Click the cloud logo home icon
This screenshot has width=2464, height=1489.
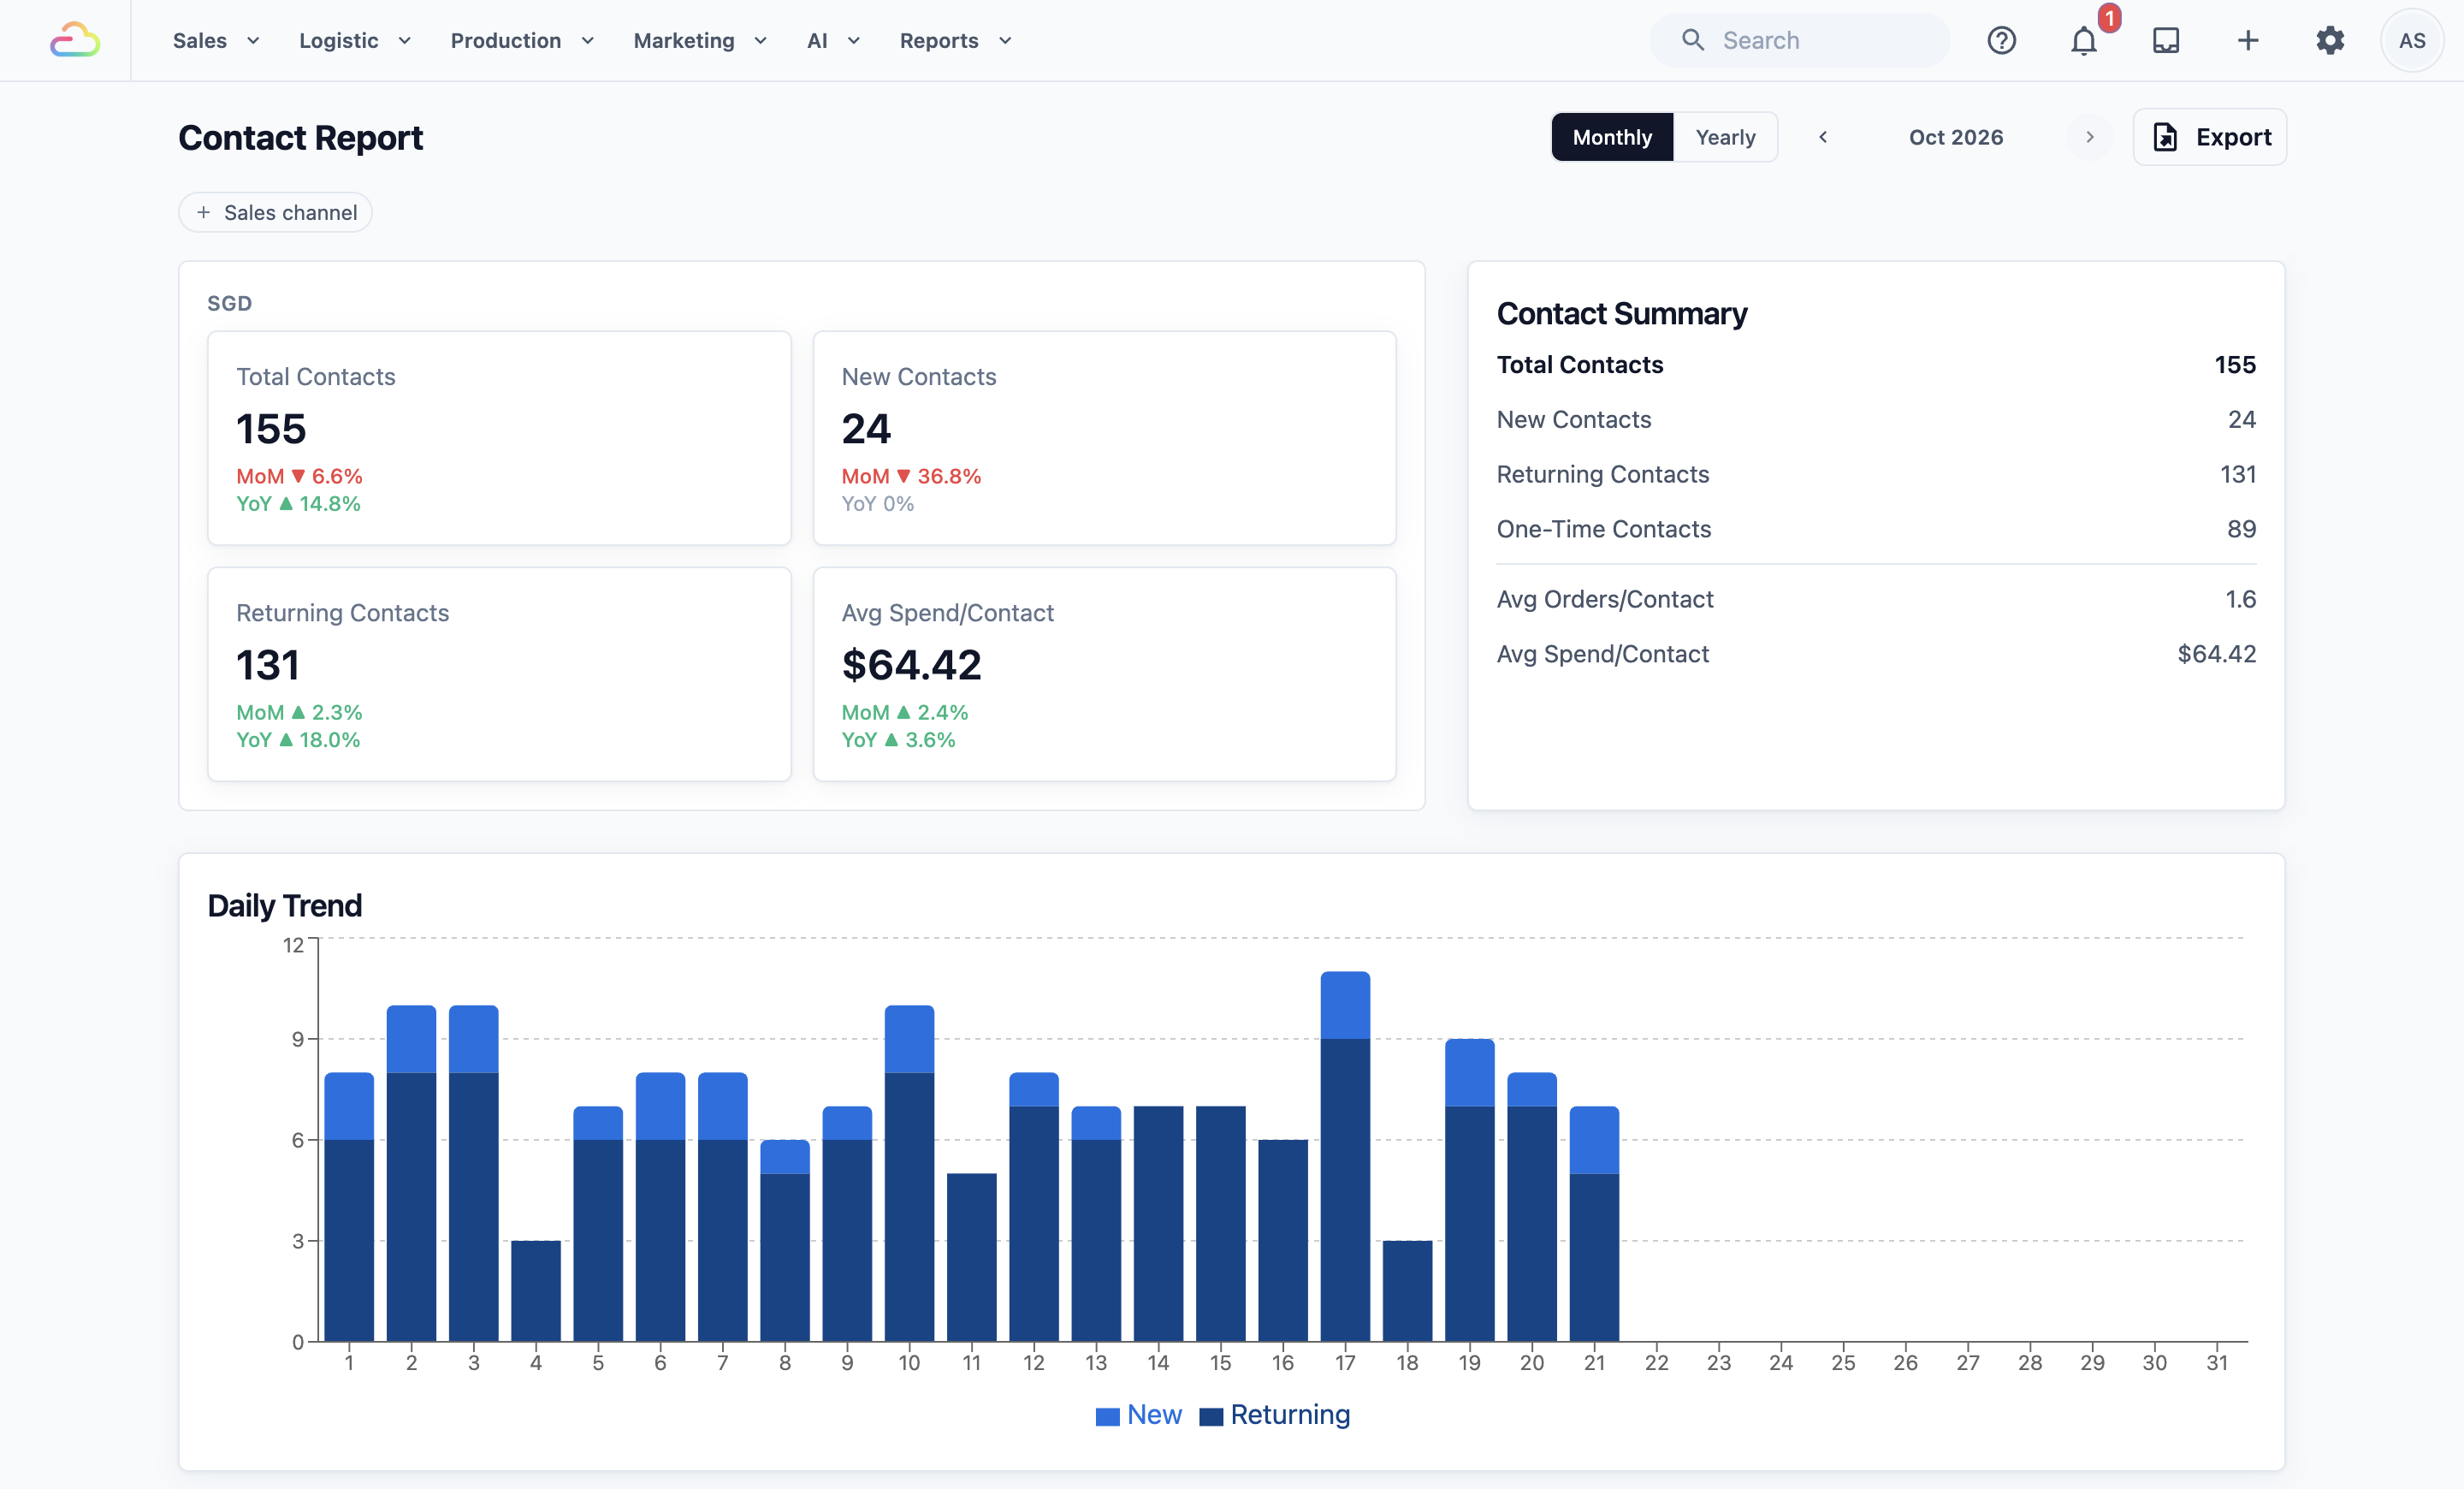75,40
